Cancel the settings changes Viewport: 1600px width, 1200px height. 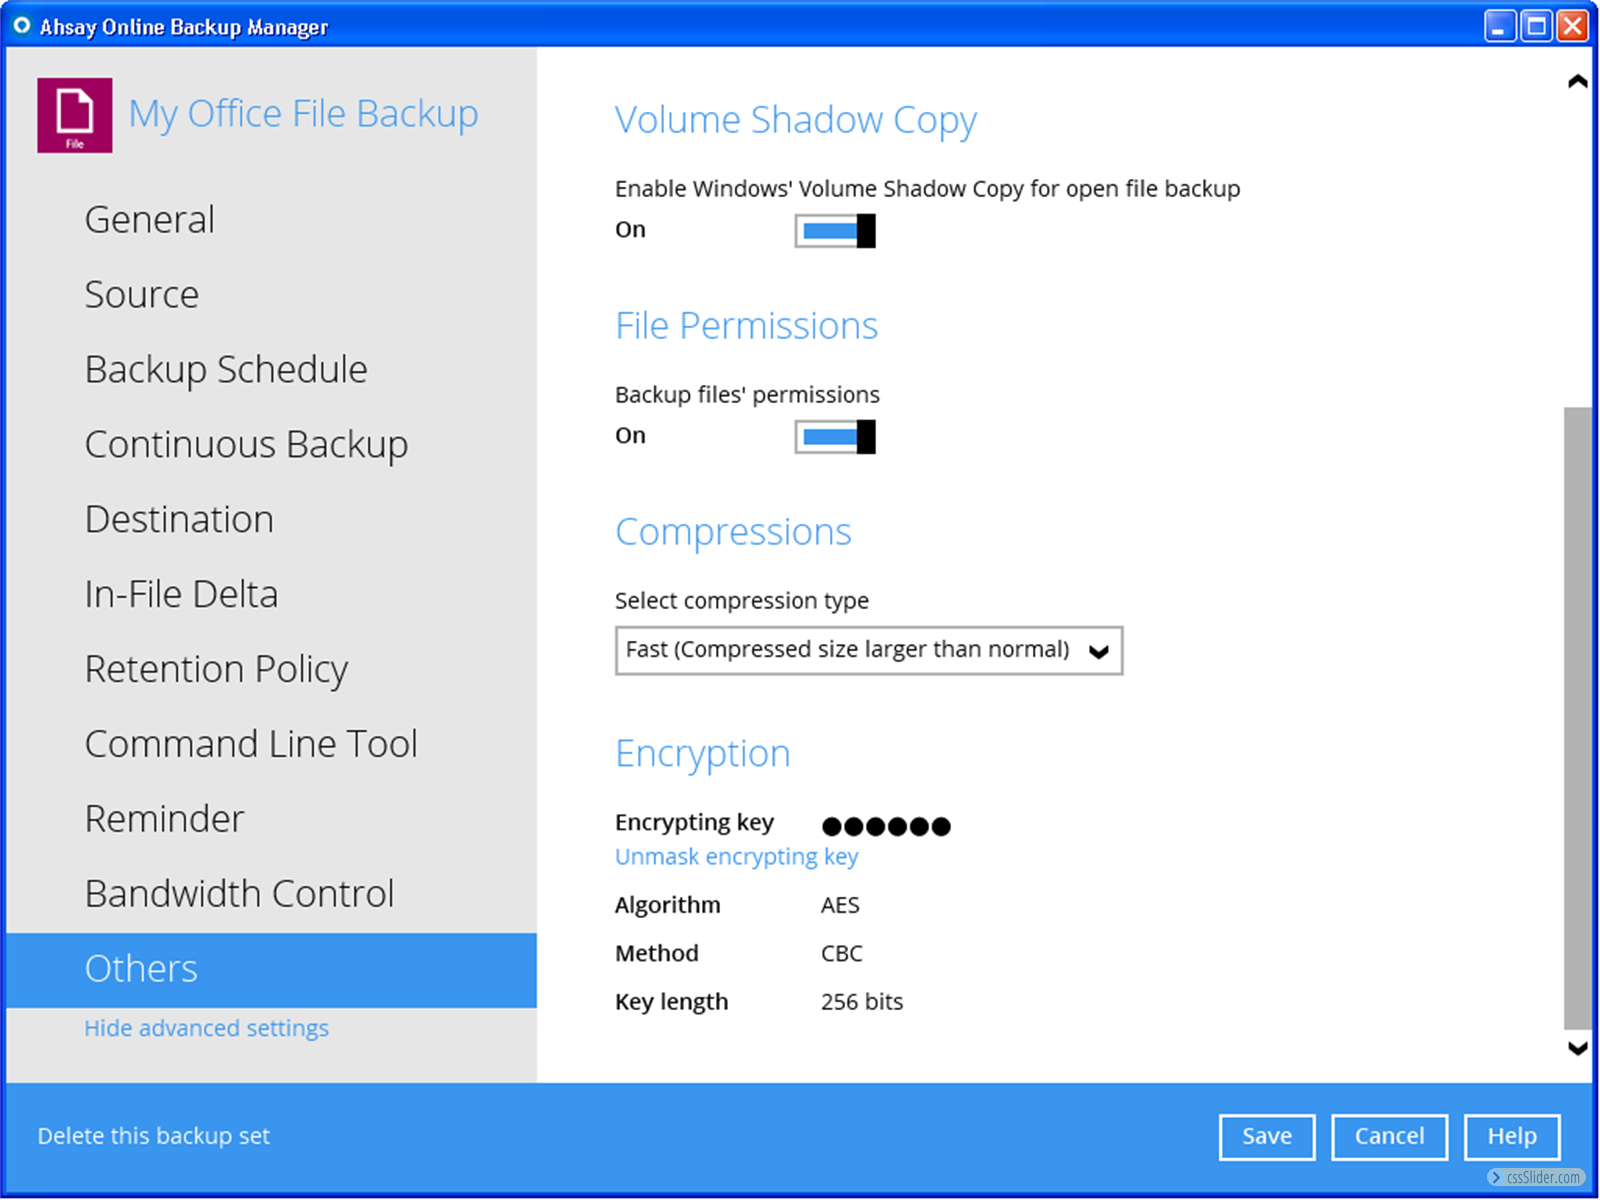[x=1389, y=1137]
